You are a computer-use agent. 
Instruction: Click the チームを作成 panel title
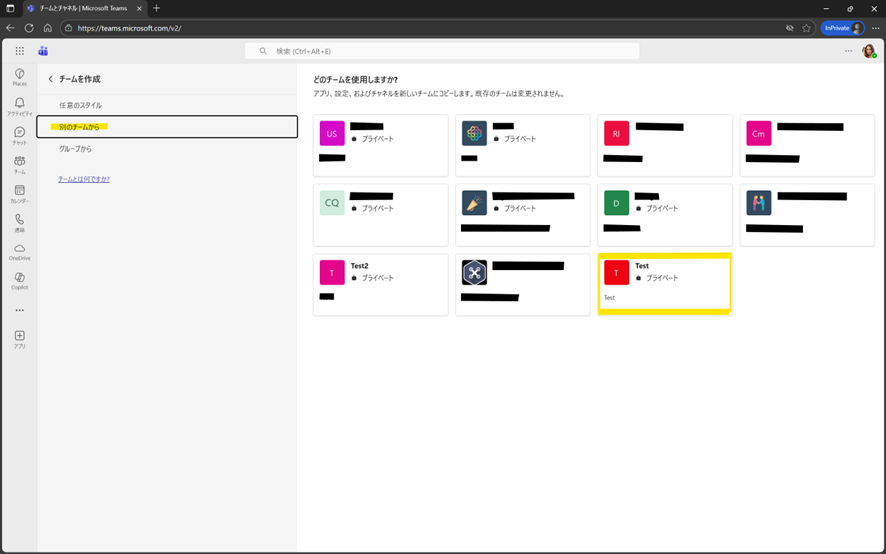[80, 79]
